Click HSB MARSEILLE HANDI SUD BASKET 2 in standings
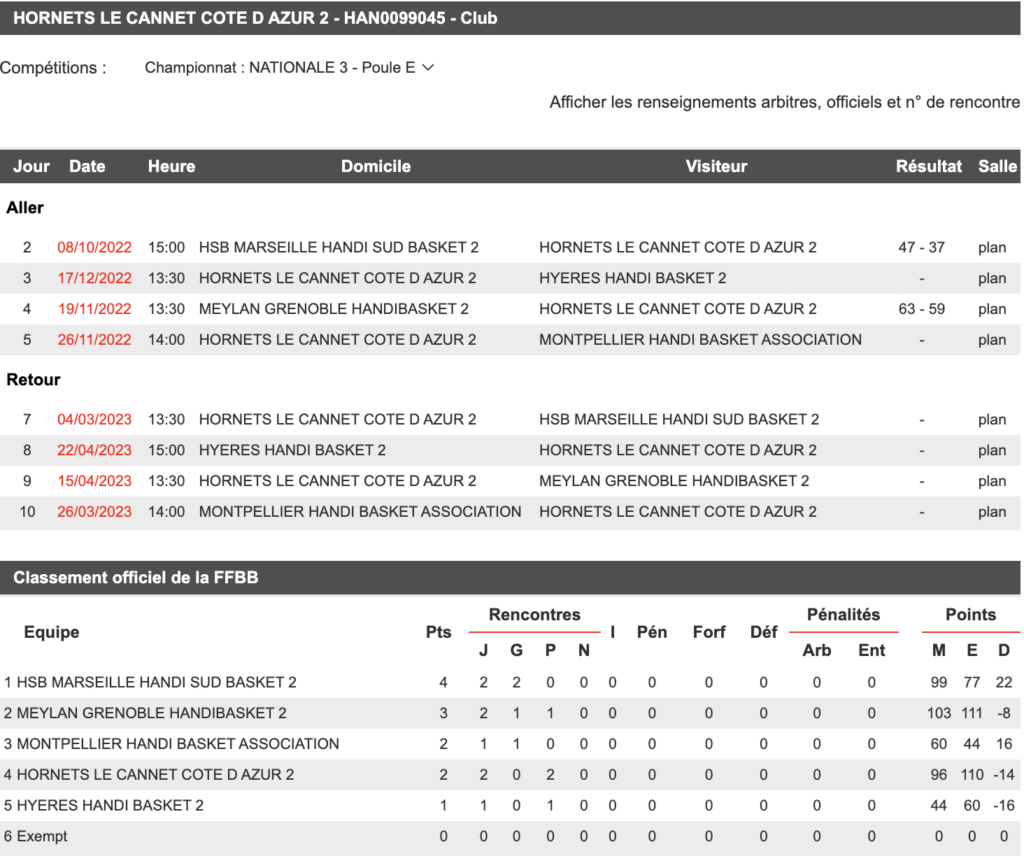Image resolution: width=1024 pixels, height=856 pixels. pyautogui.click(x=156, y=682)
